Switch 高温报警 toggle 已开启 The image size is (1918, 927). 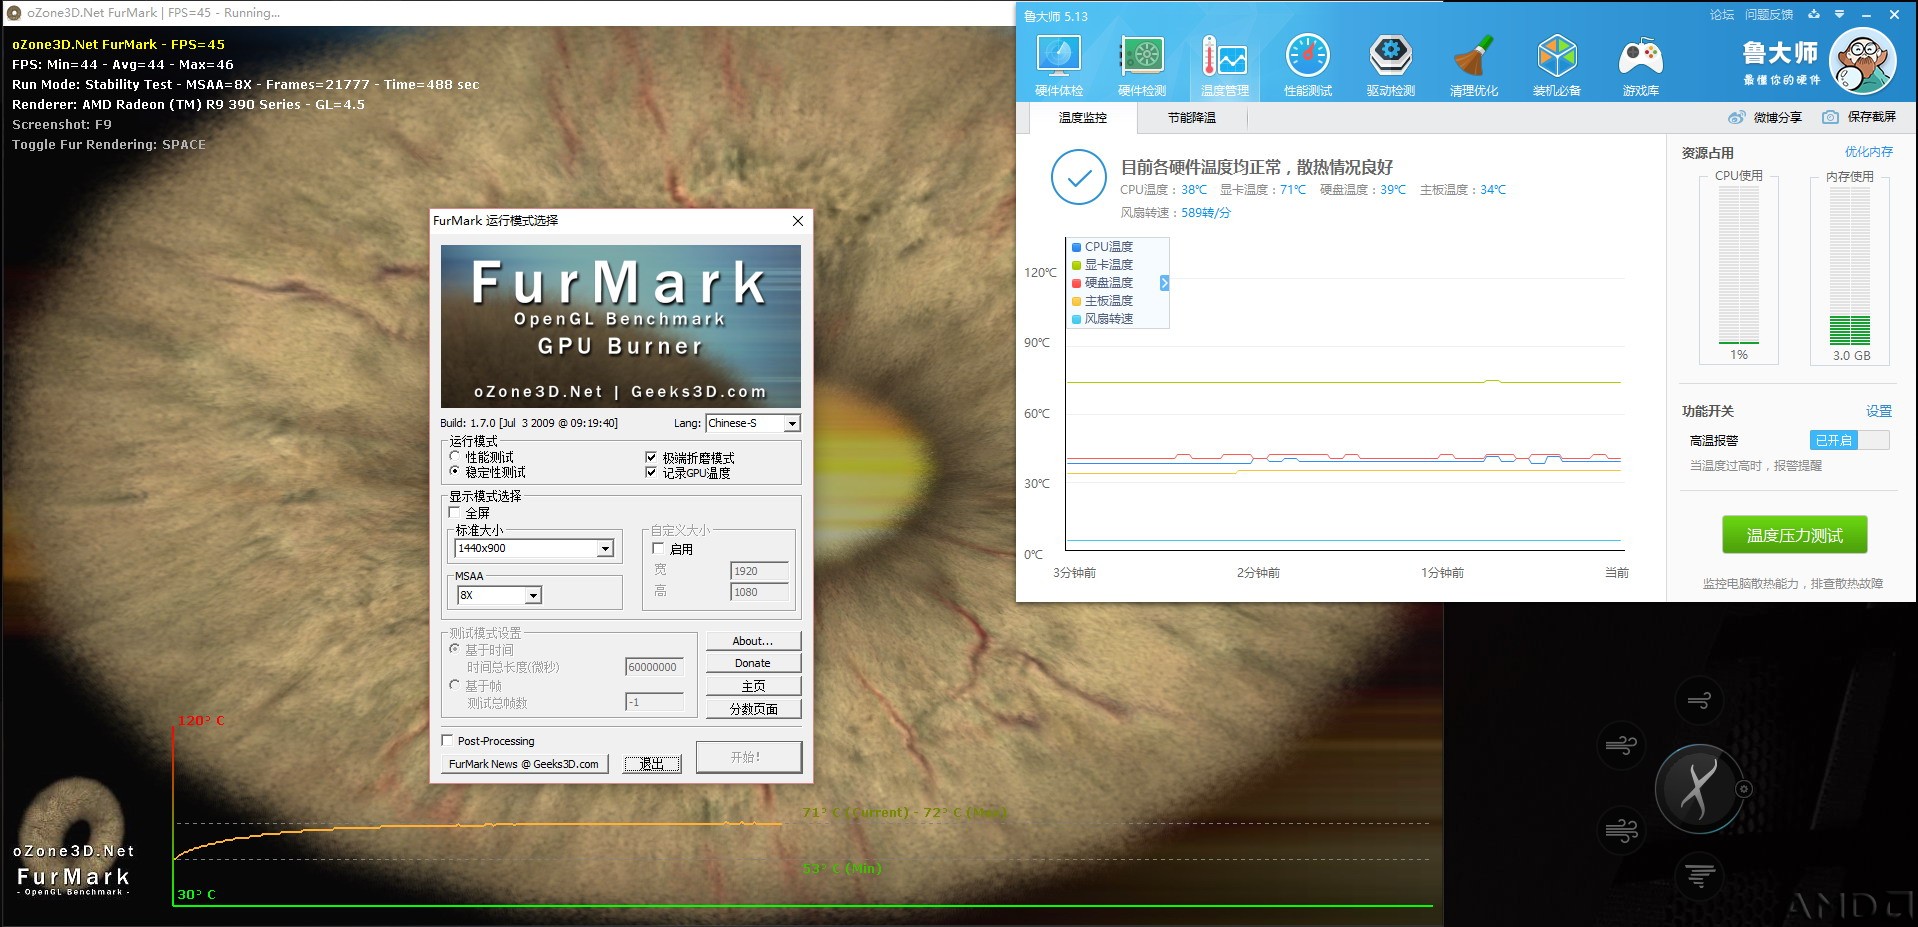click(x=1849, y=440)
